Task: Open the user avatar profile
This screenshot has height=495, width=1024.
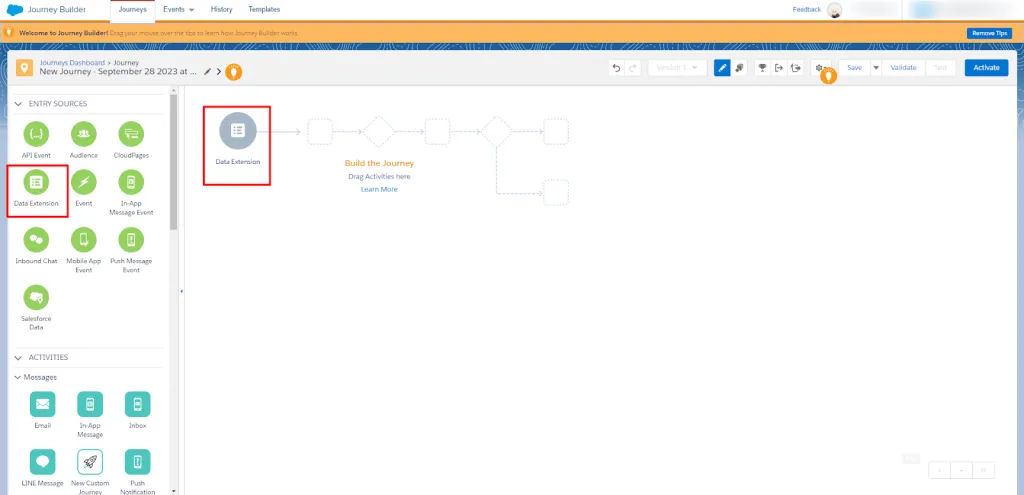Action: (x=834, y=10)
